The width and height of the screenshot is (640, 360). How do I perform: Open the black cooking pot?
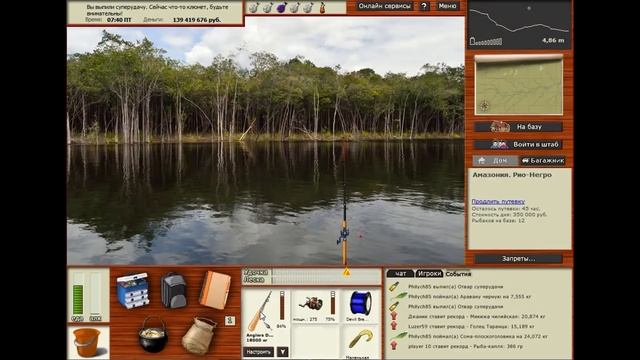coord(153,334)
